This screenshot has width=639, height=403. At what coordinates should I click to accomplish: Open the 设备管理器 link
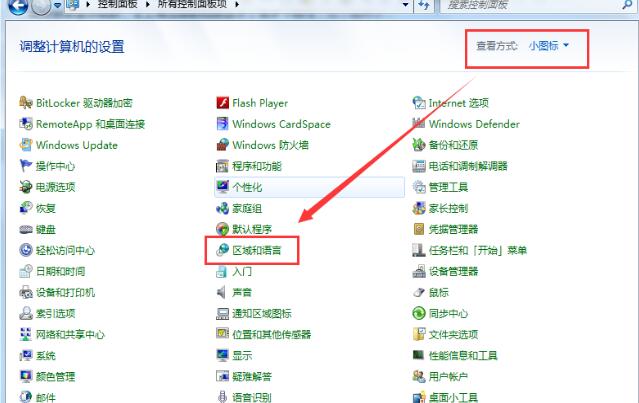coord(453,271)
